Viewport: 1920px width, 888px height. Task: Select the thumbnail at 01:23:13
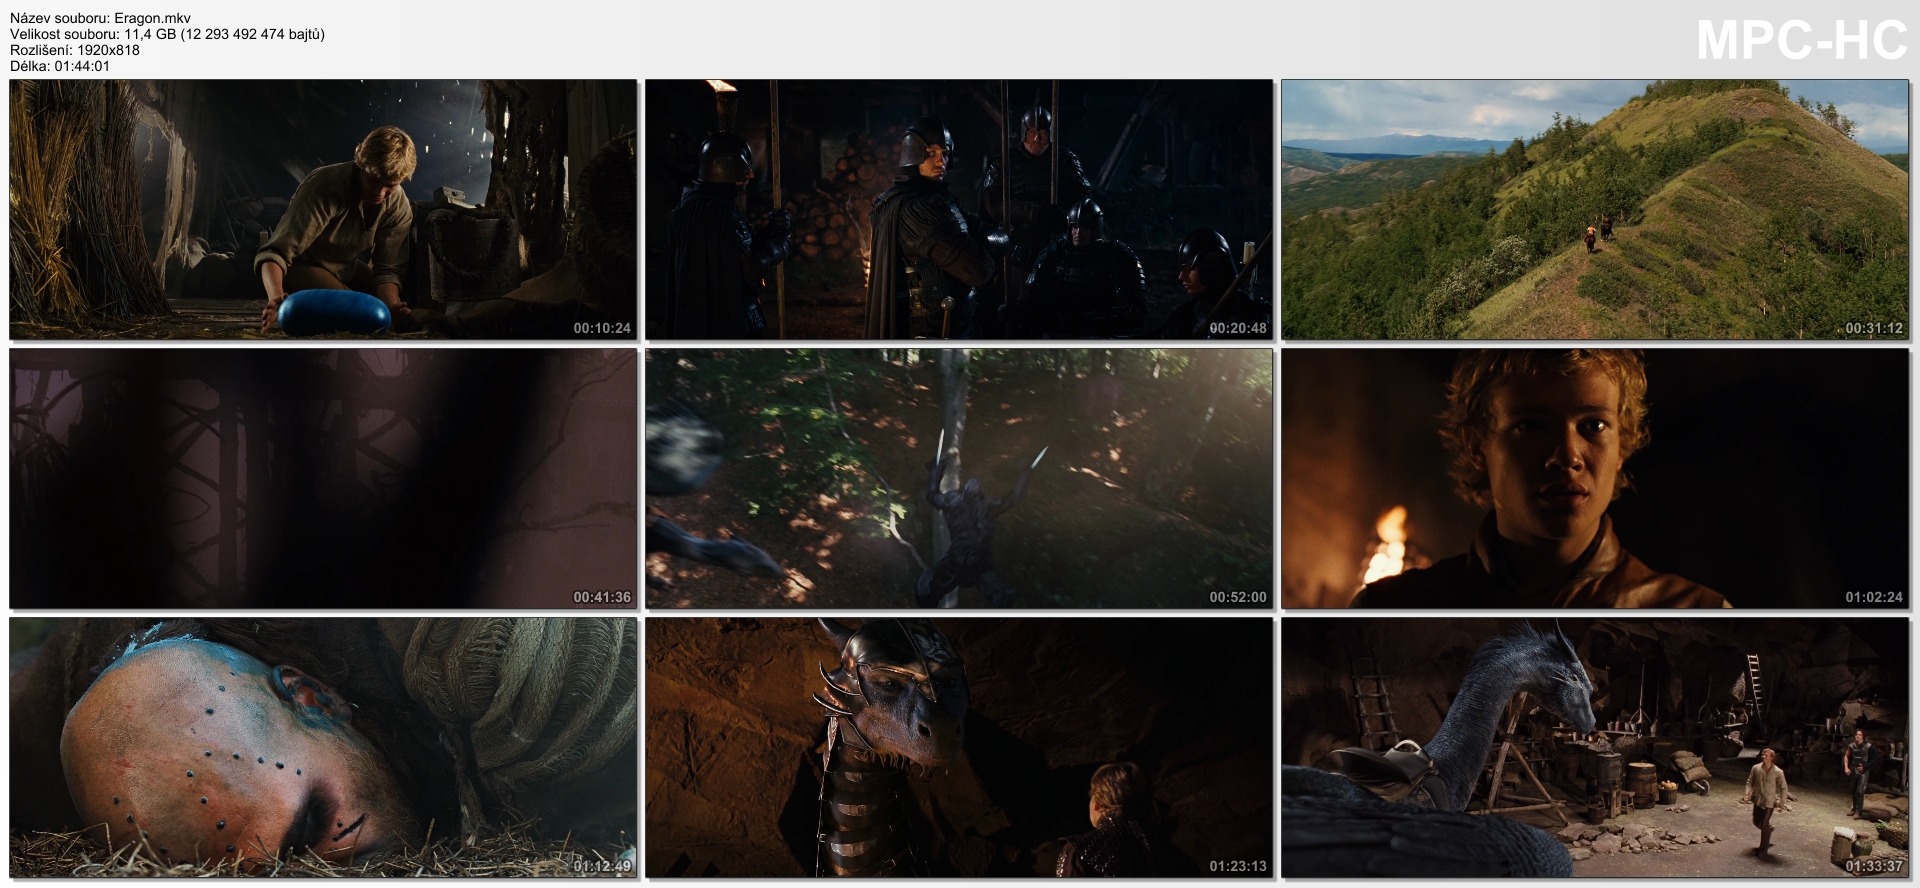click(959, 748)
